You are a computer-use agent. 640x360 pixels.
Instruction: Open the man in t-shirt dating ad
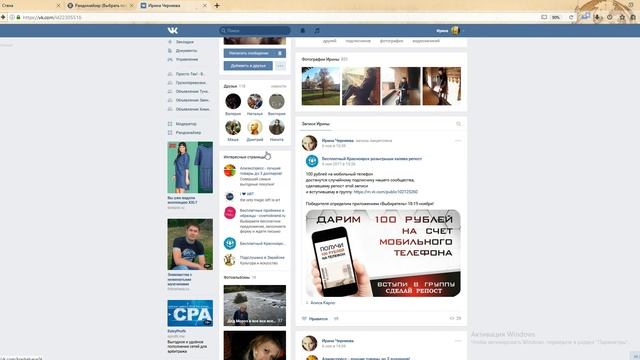(190, 244)
